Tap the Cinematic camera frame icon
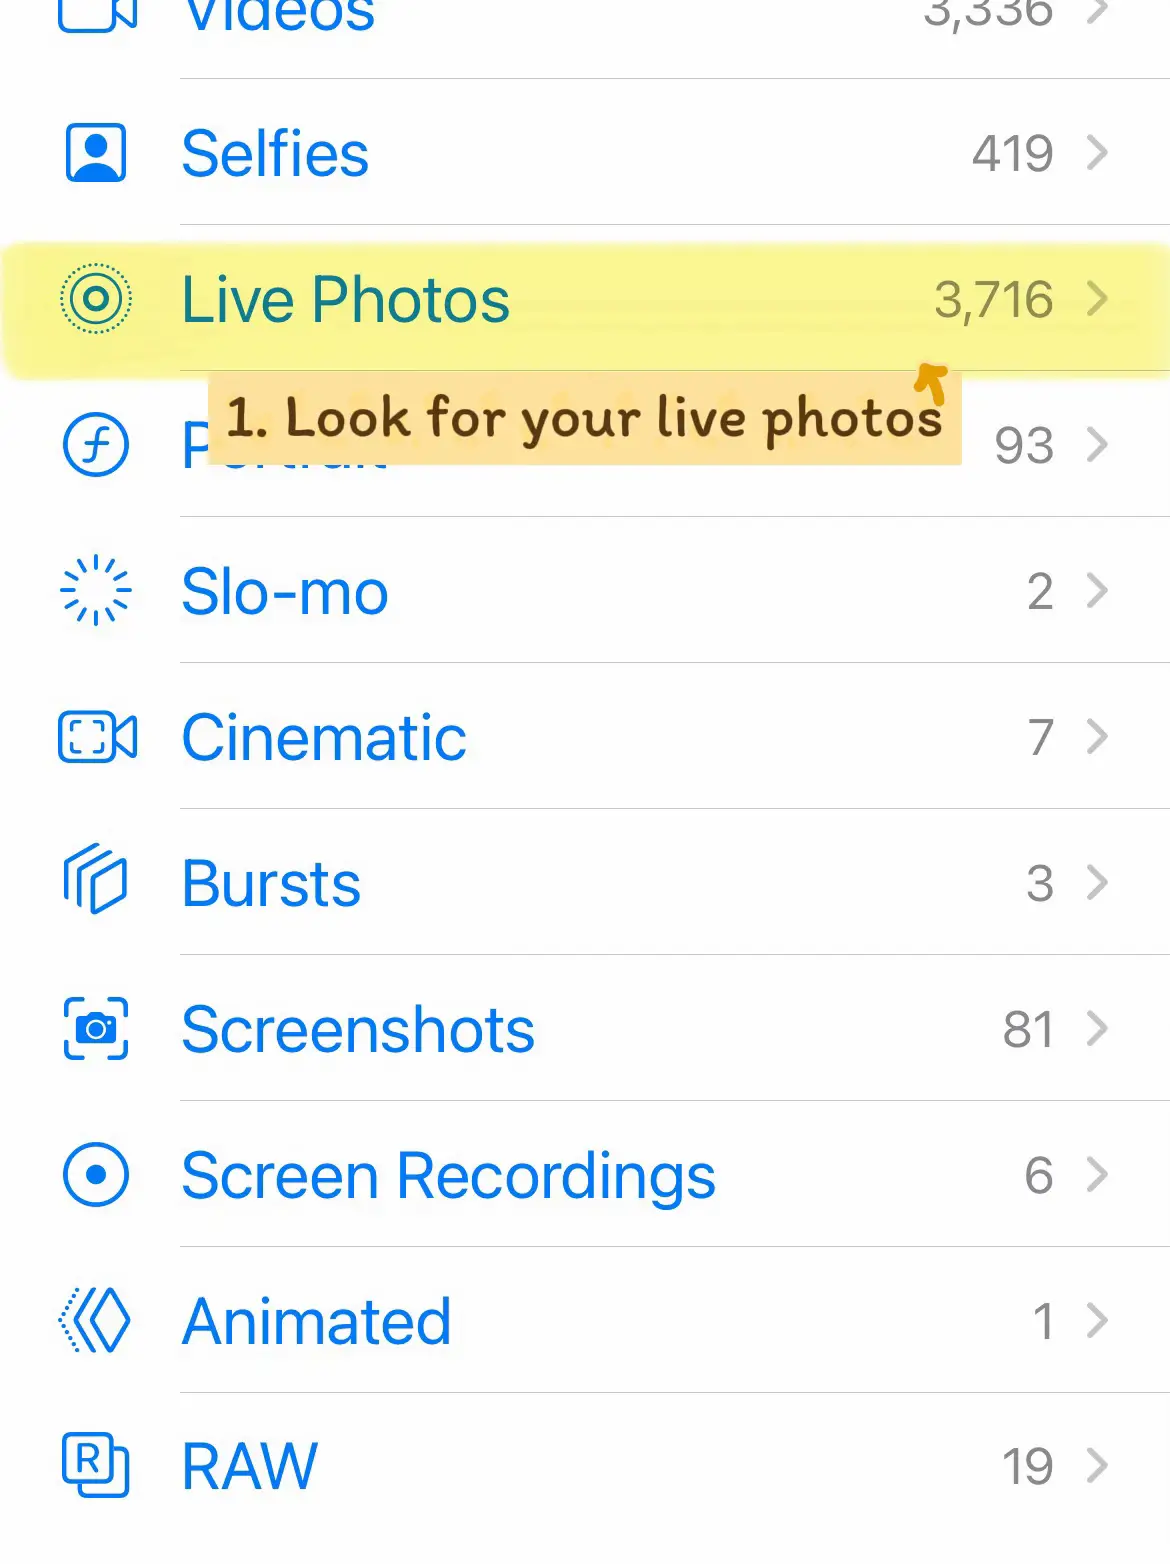The width and height of the screenshot is (1170, 1564). point(97,737)
